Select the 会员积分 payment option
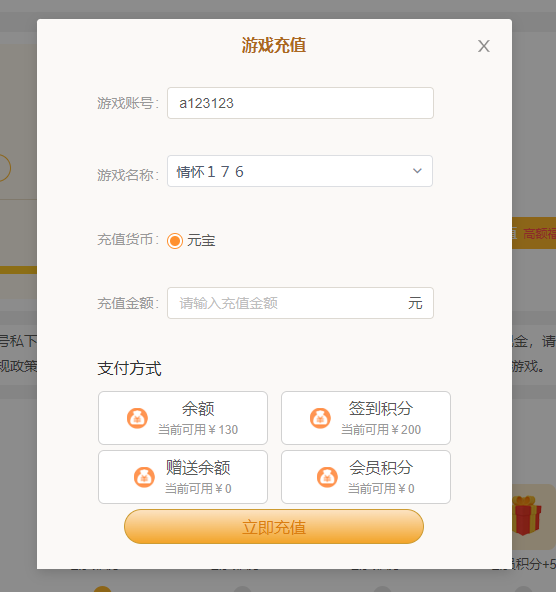The width and height of the screenshot is (556, 592). (366, 477)
